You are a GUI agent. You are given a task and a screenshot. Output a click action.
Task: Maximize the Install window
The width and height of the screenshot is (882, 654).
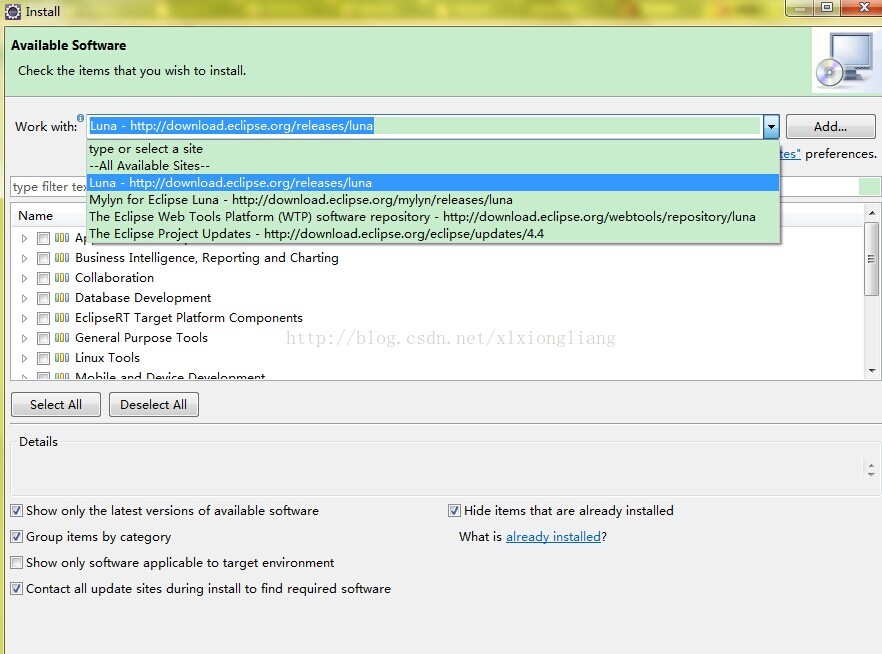(x=827, y=7)
